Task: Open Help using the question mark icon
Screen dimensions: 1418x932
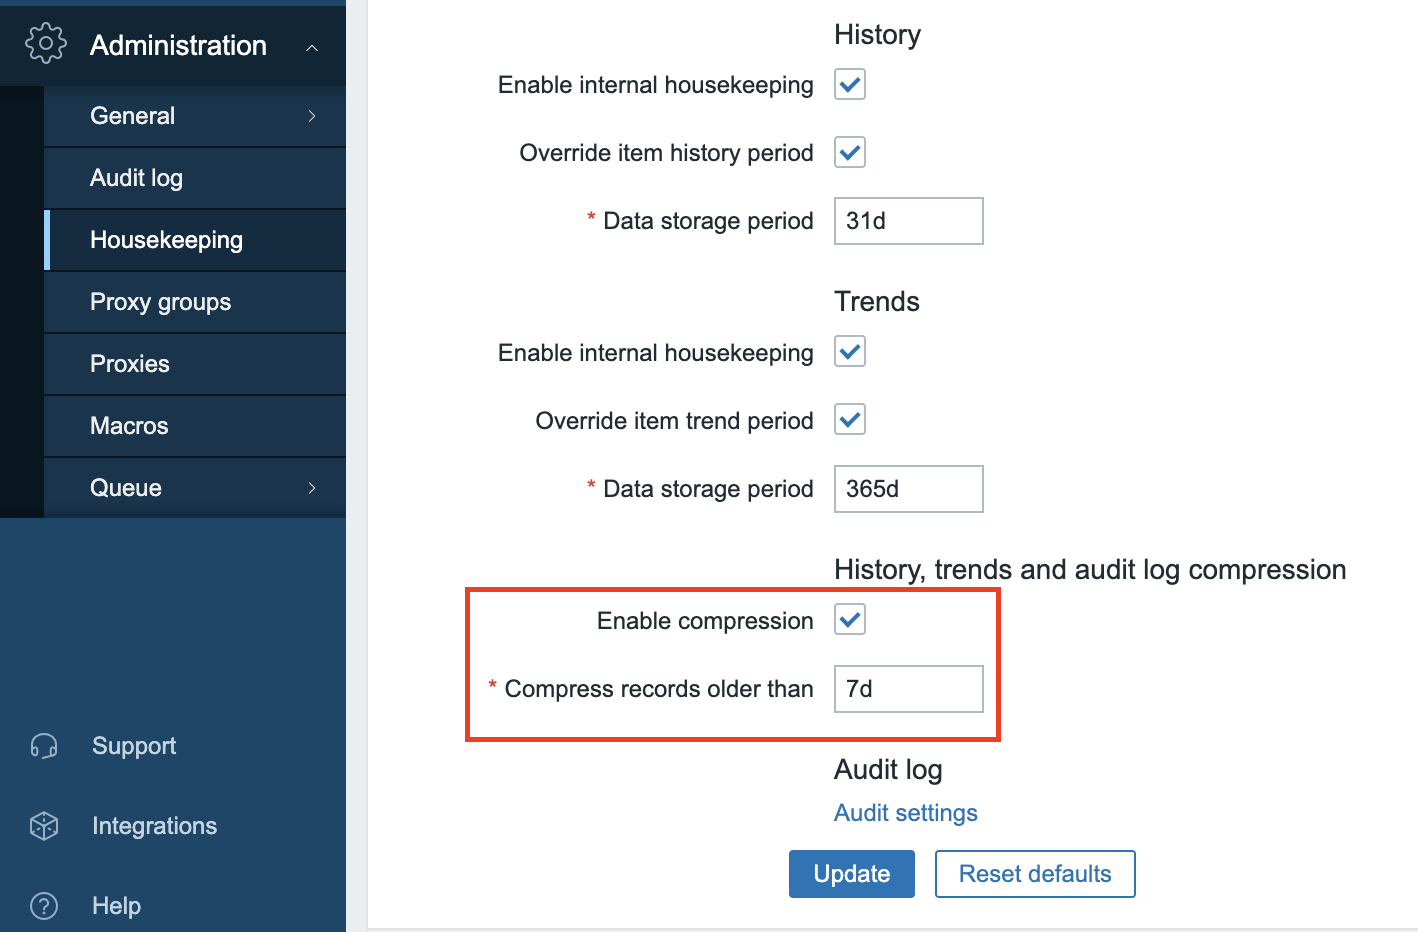Action: point(44,905)
